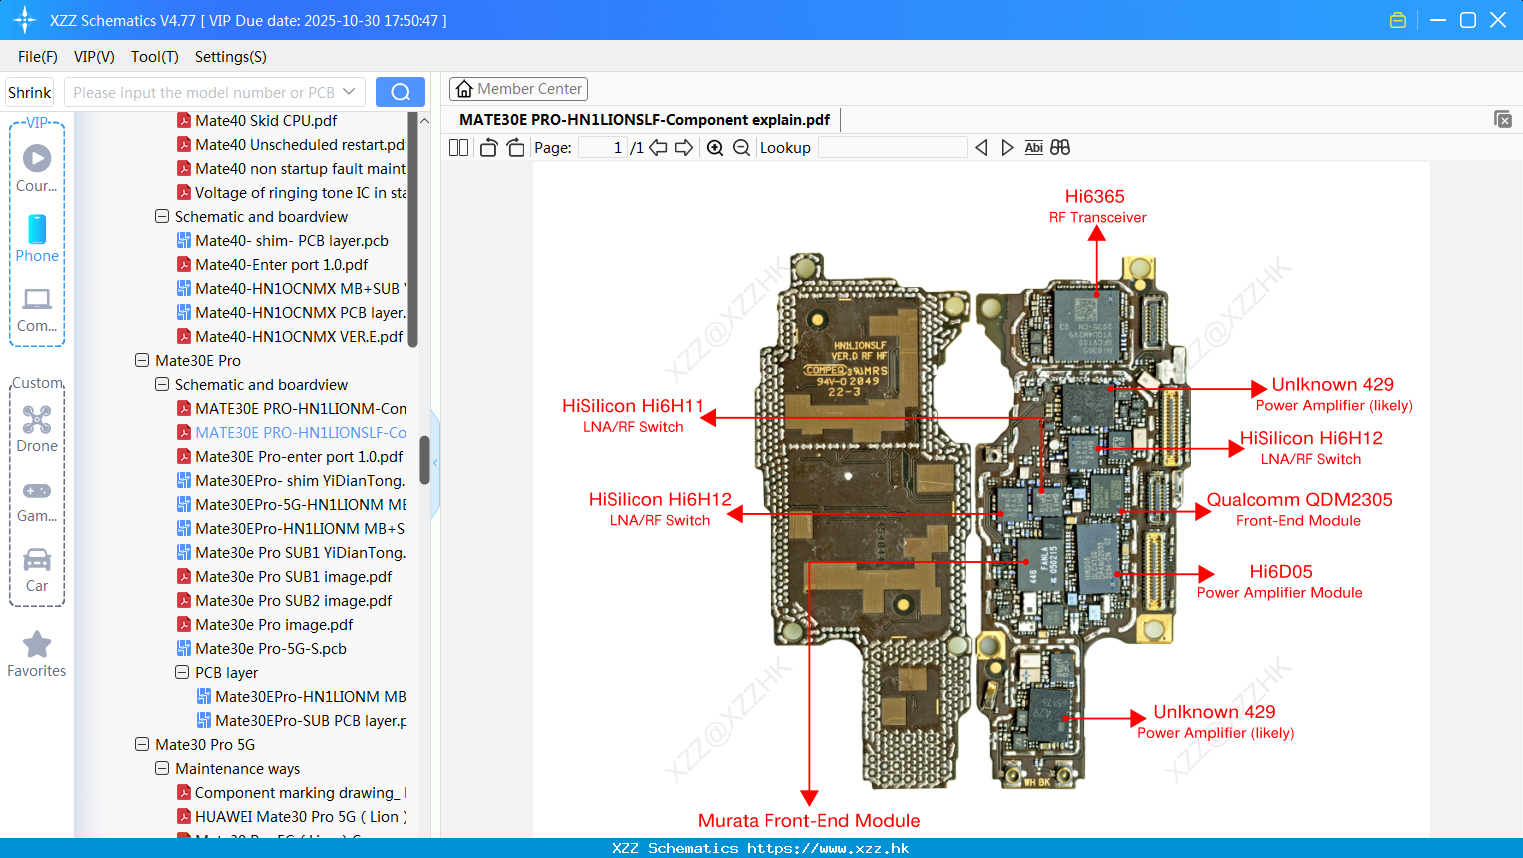Open the model number dropdown arrow
The height and width of the screenshot is (858, 1523).
tap(349, 92)
